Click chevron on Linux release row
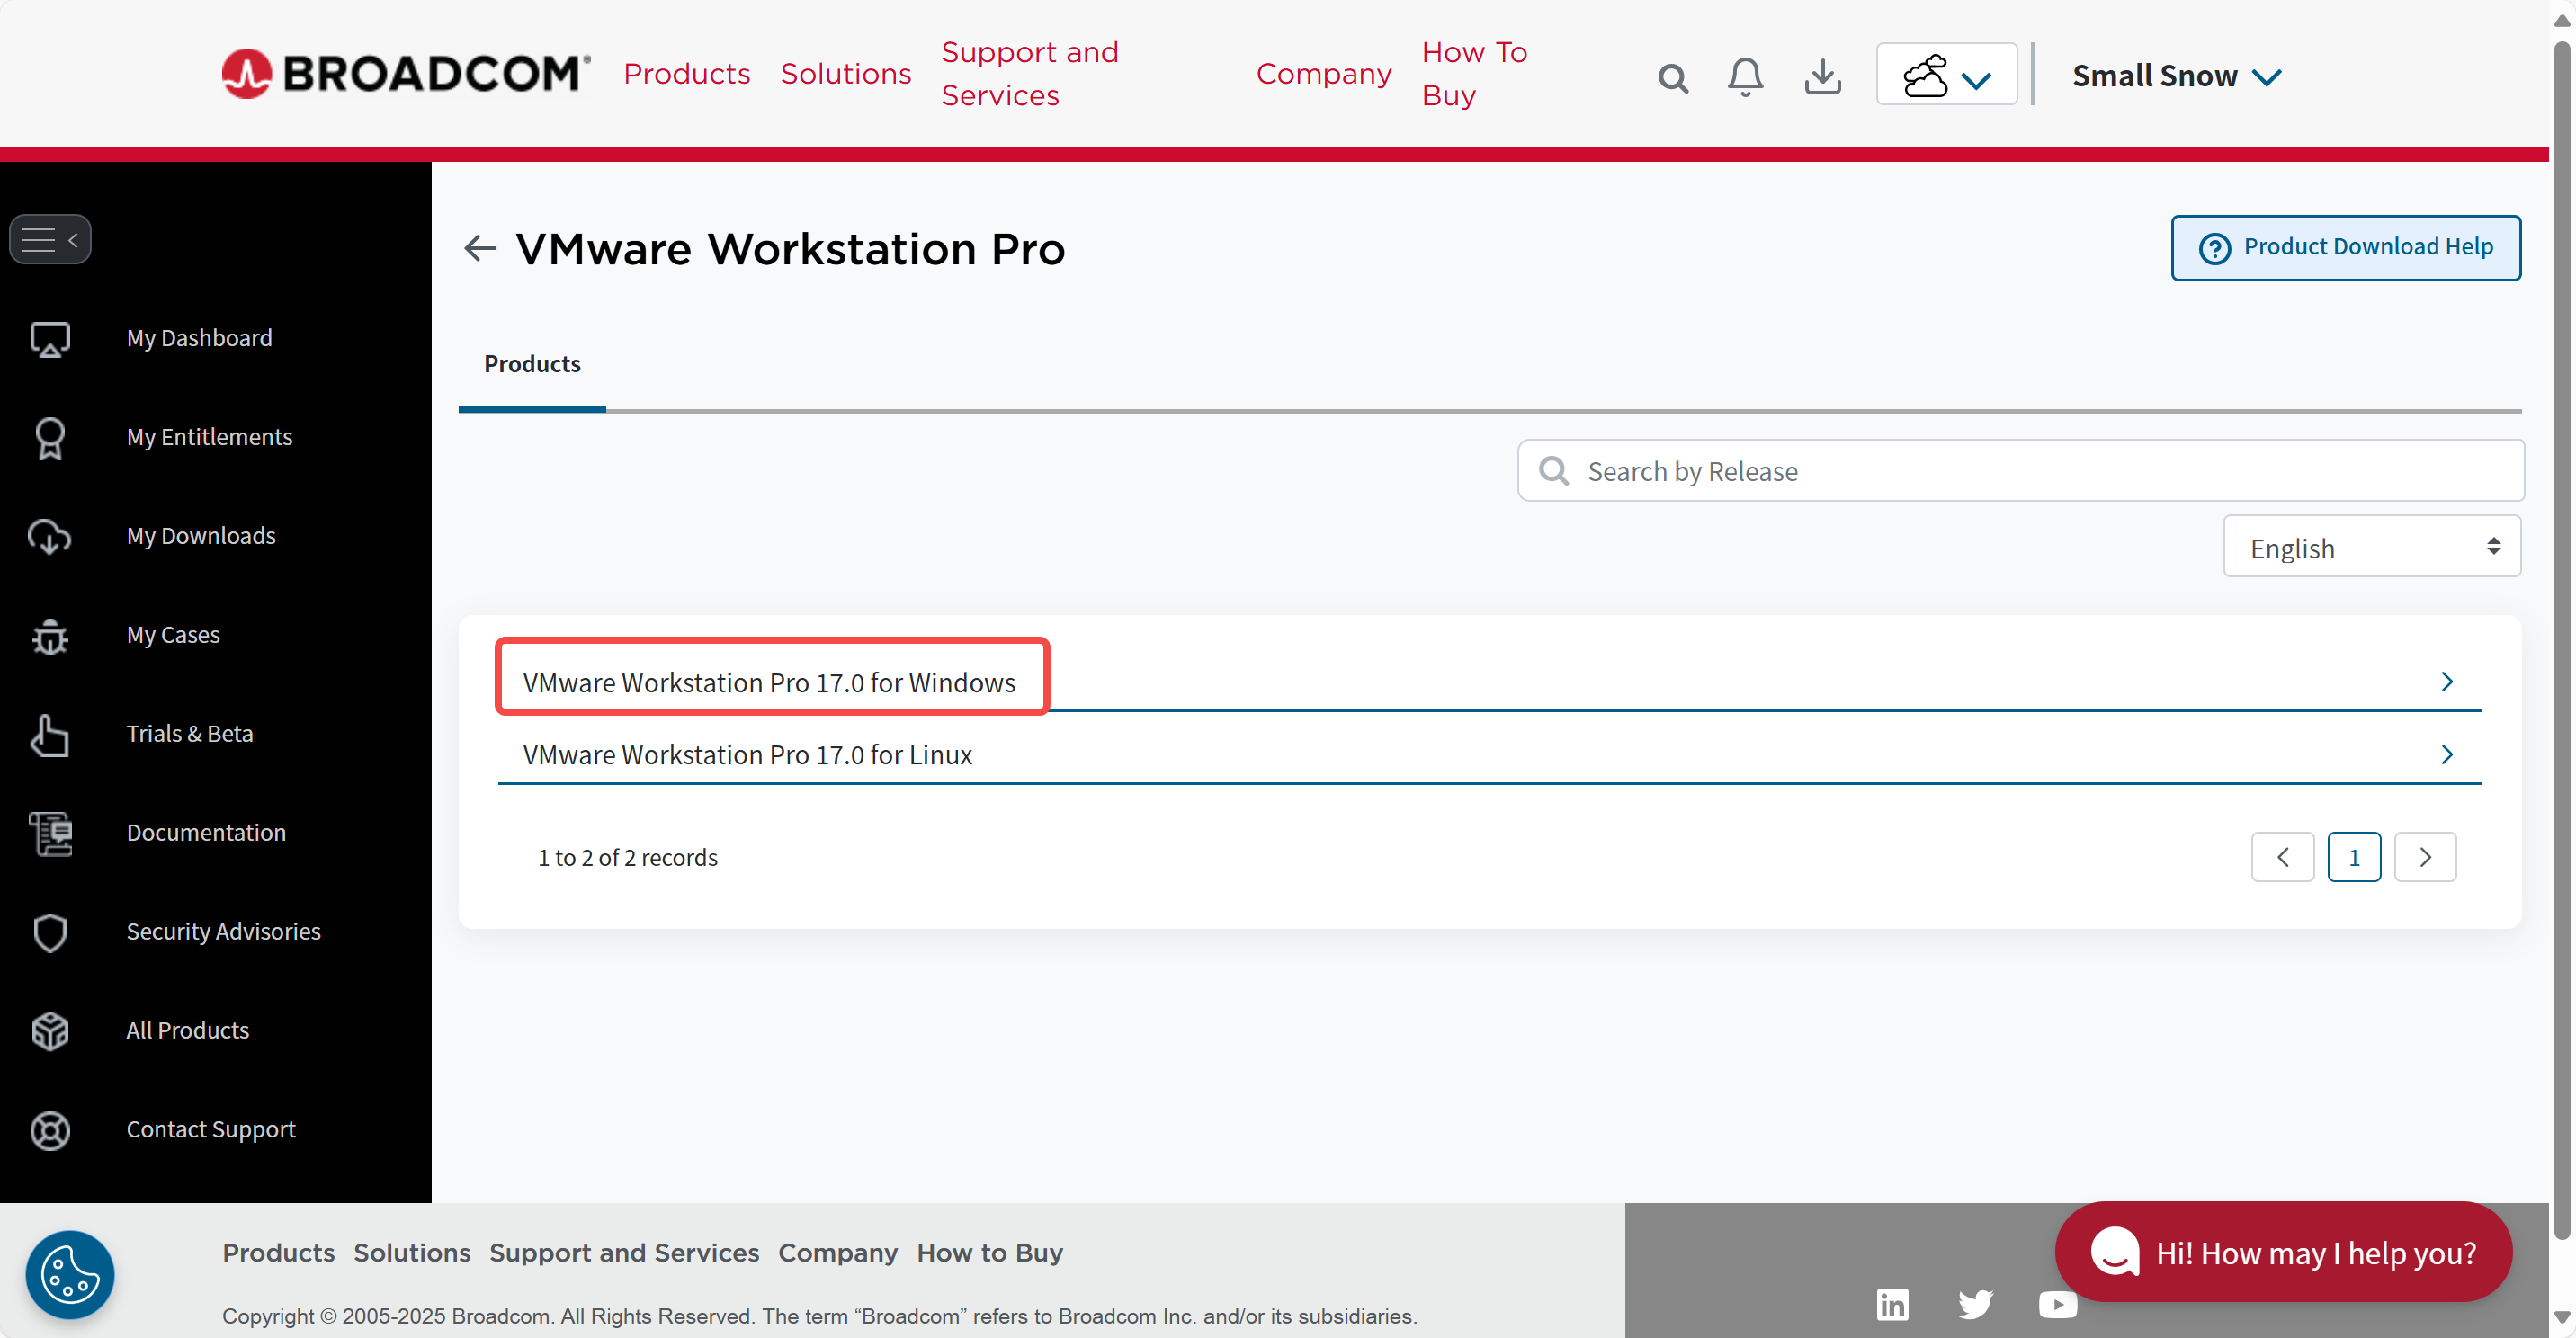Screen dimensions: 2576x1338 click(x=2446, y=754)
